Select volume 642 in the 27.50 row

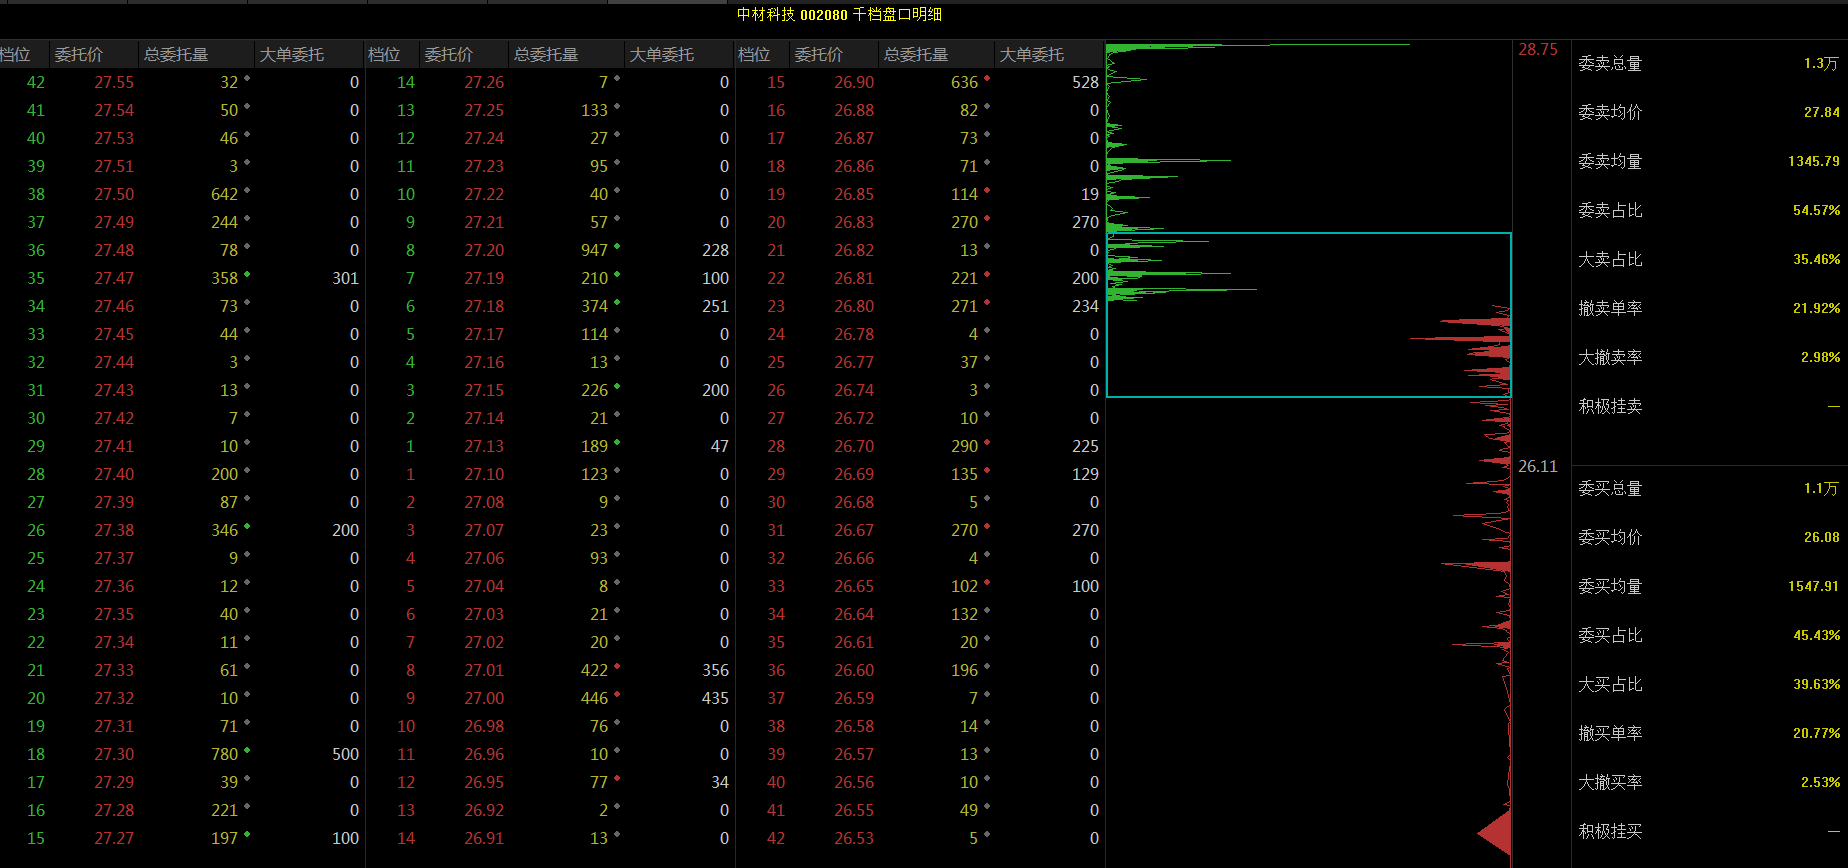click(x=225, y=194)
